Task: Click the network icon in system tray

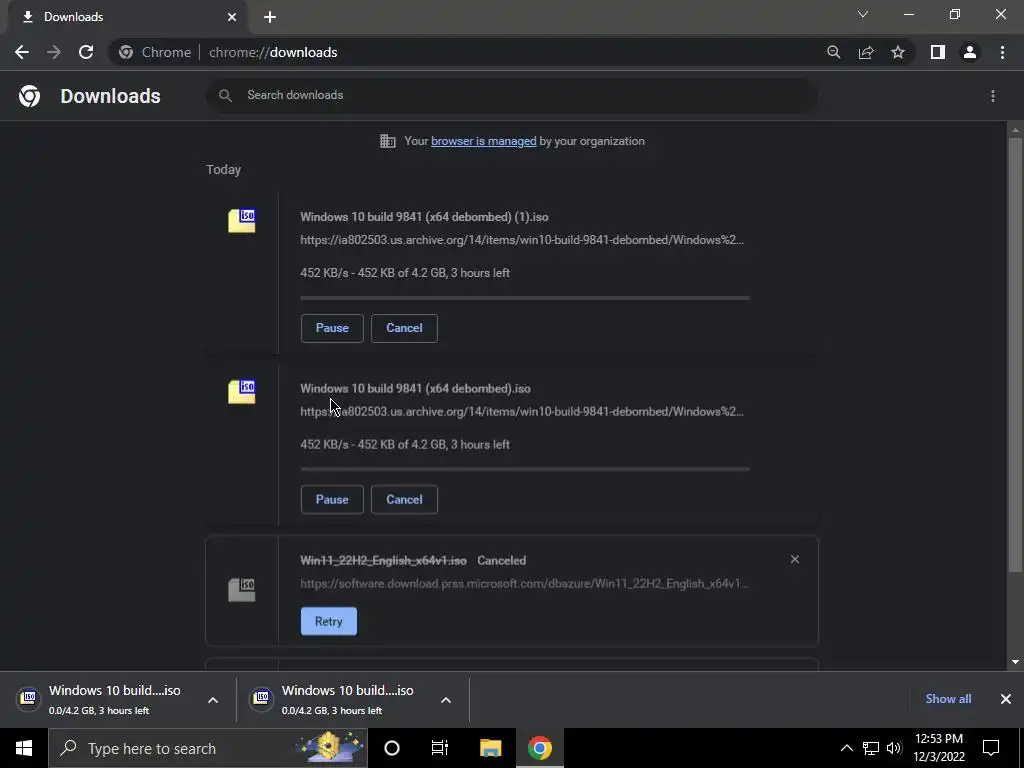Action: (x=871, y=748)
